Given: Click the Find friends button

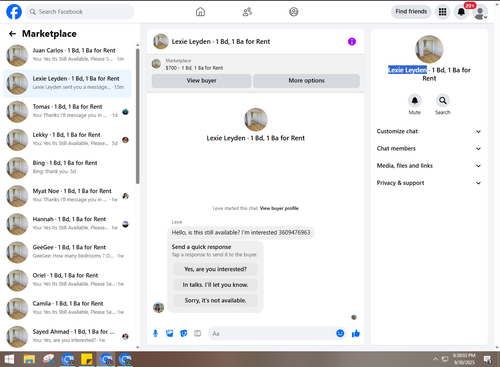Looking at the screenshot, I should (x=411, y=12).
